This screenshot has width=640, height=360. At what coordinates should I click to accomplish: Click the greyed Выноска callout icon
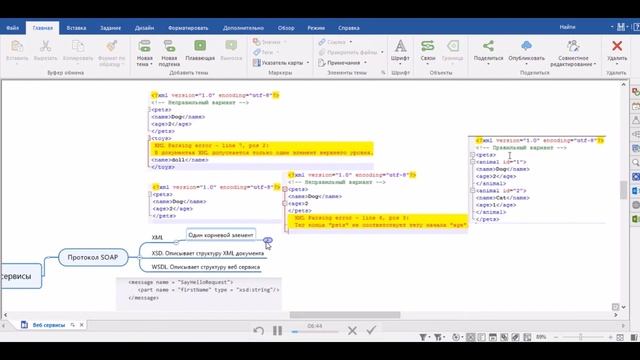click(231, 46)
